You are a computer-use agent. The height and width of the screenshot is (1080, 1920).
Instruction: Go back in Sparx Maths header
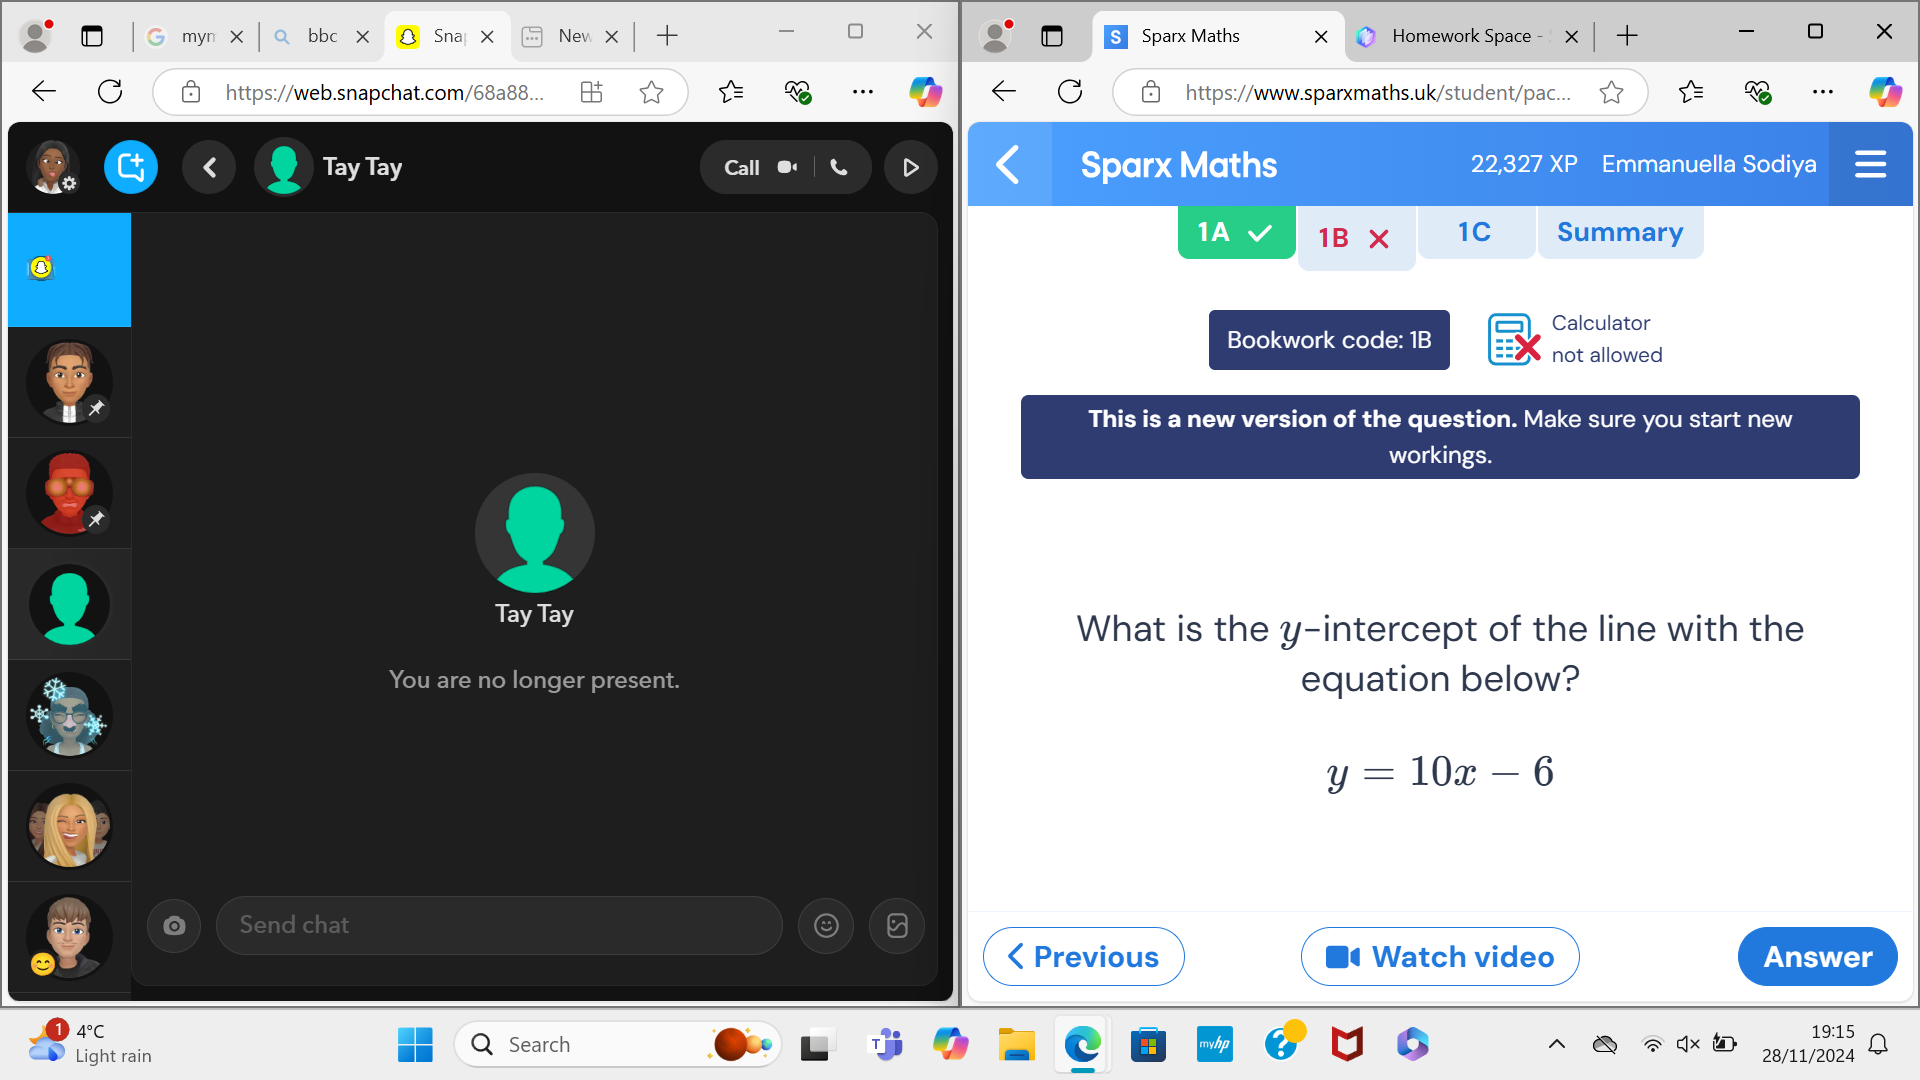(1009, 164)
